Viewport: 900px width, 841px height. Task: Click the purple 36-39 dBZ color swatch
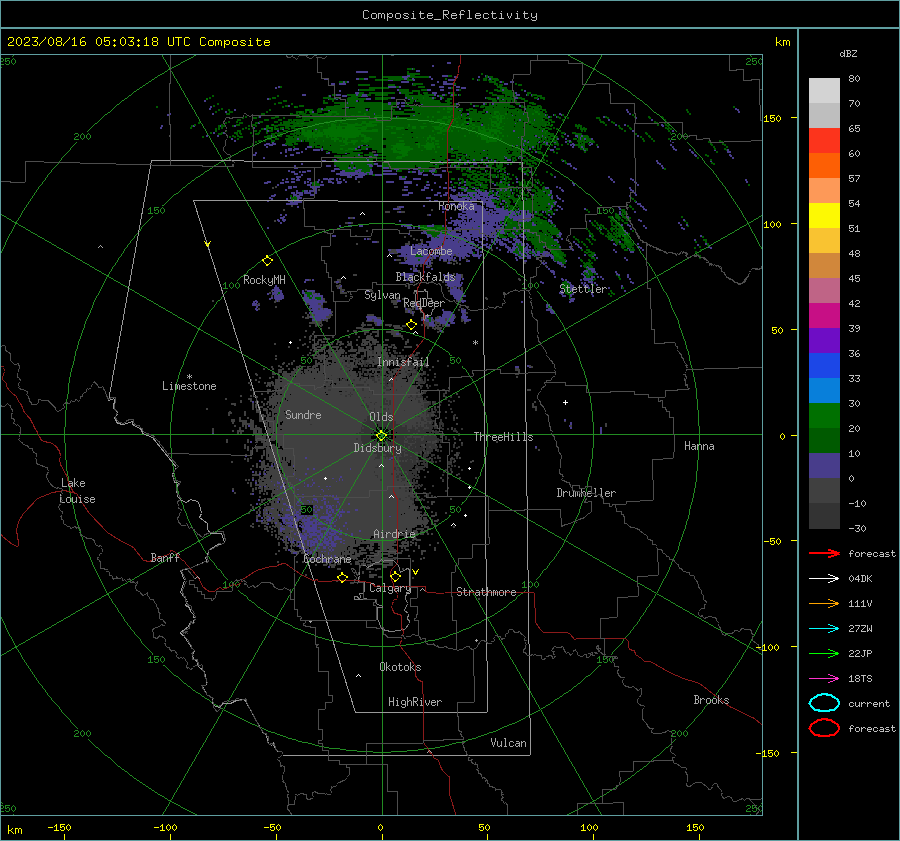[824, 341]
